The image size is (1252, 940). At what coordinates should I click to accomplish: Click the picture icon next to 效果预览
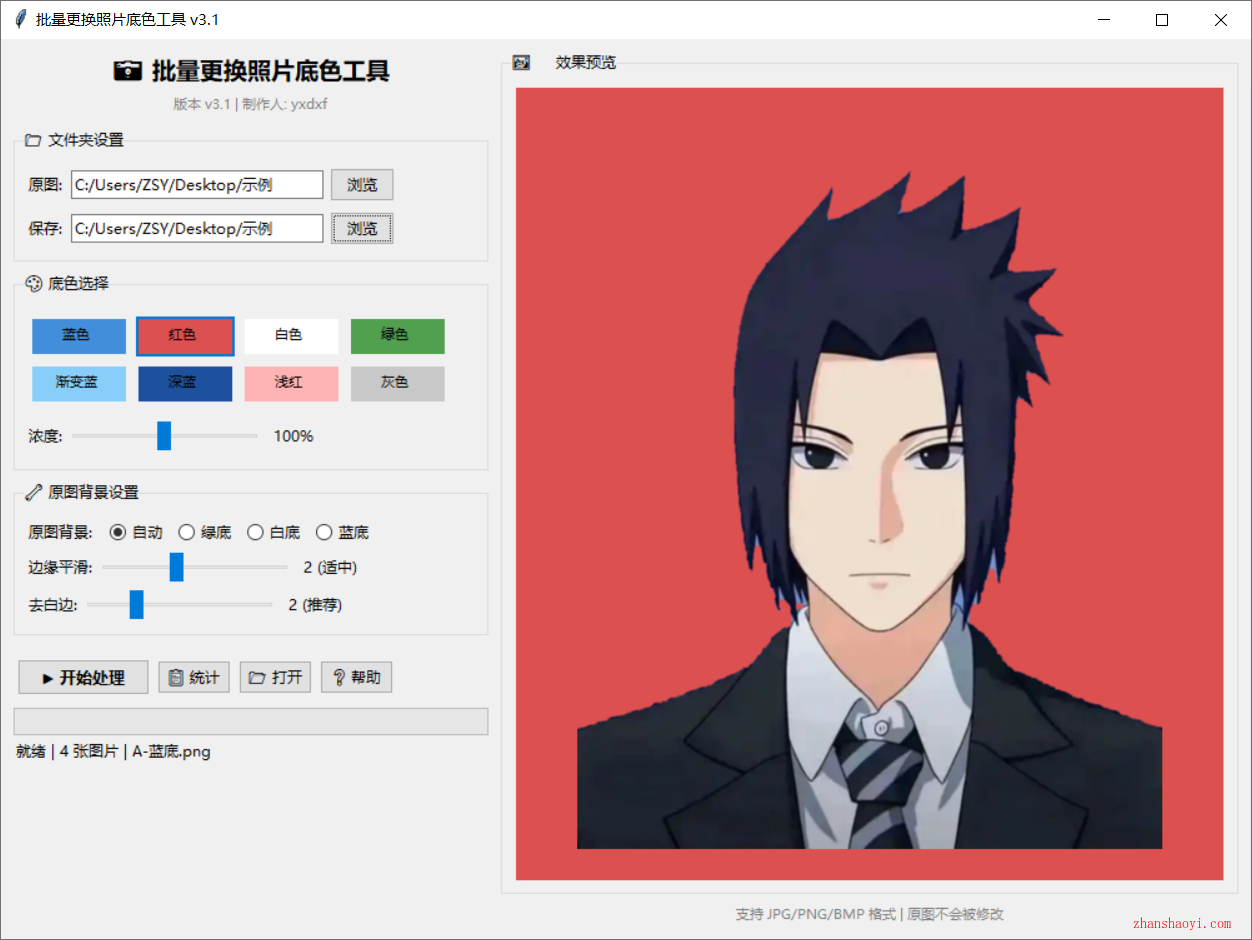tap(521, 62)
